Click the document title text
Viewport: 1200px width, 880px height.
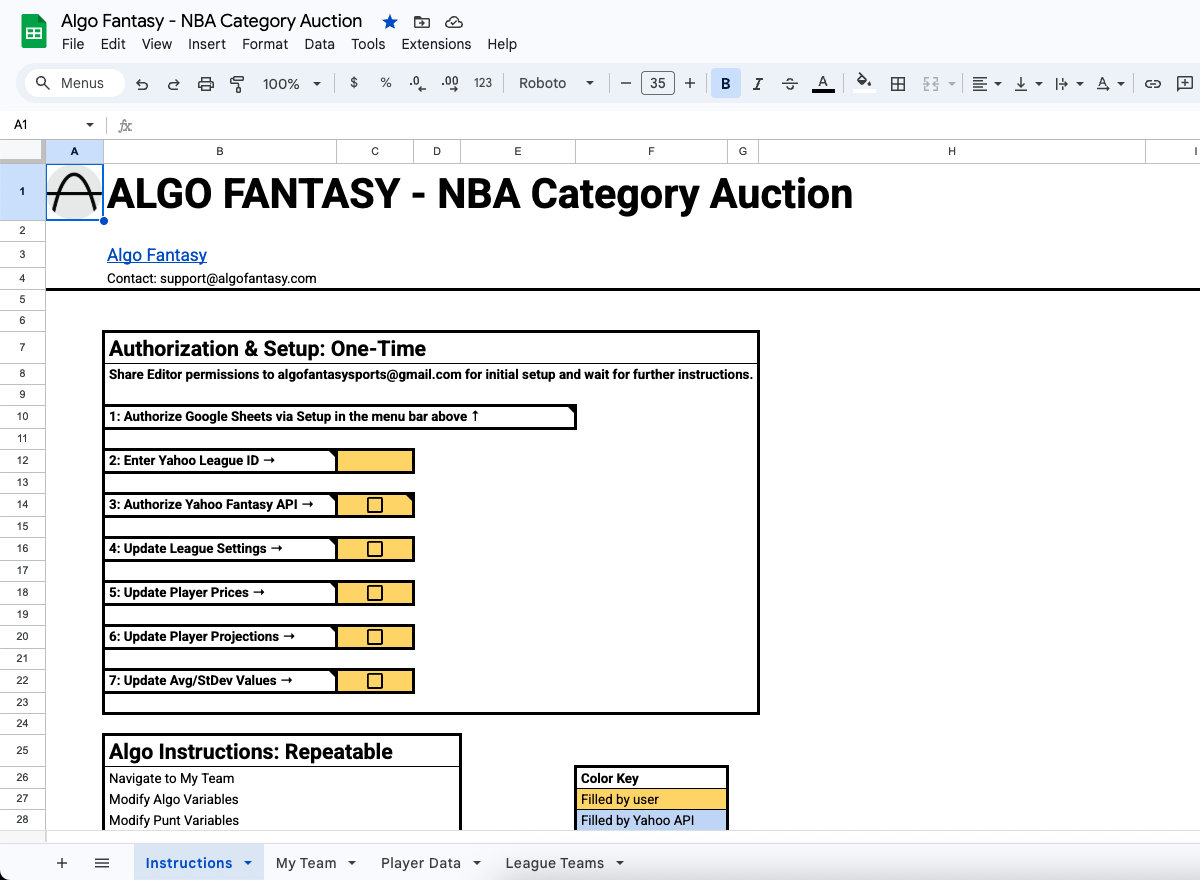pos(212,21)
